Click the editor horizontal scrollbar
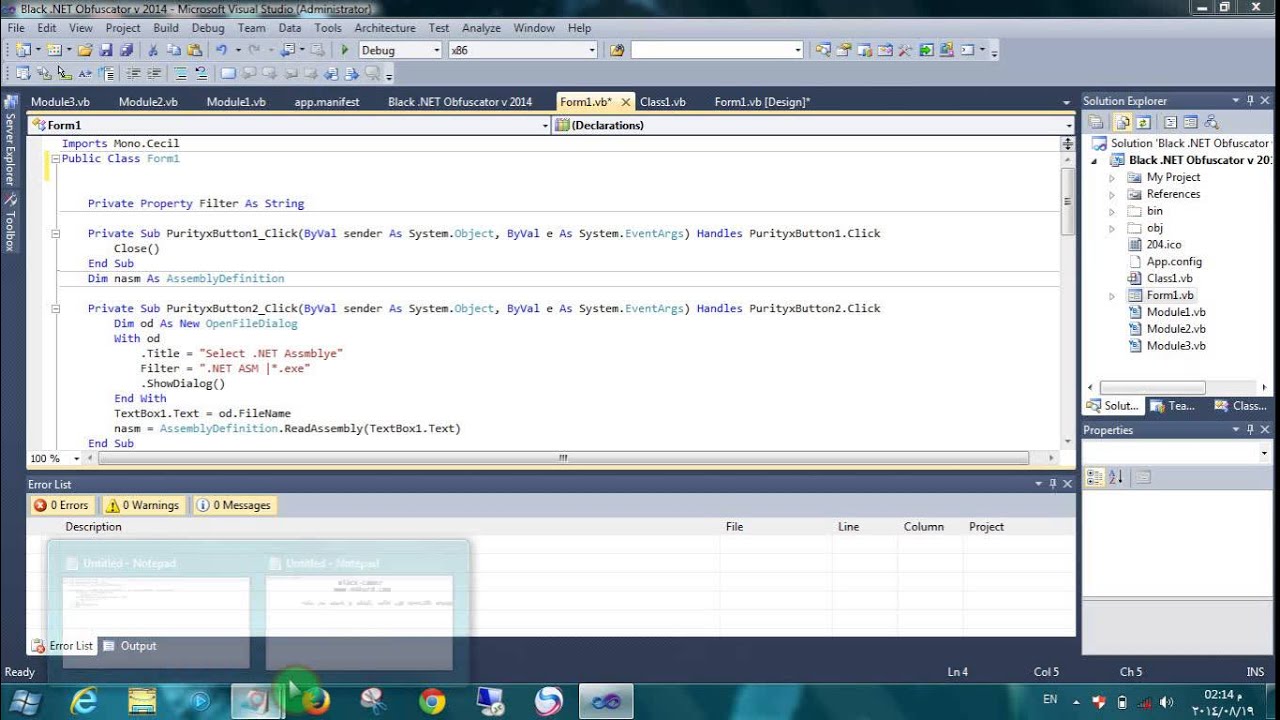The height and width of the screenshot is (720, 1280). [x=562, y=458]
